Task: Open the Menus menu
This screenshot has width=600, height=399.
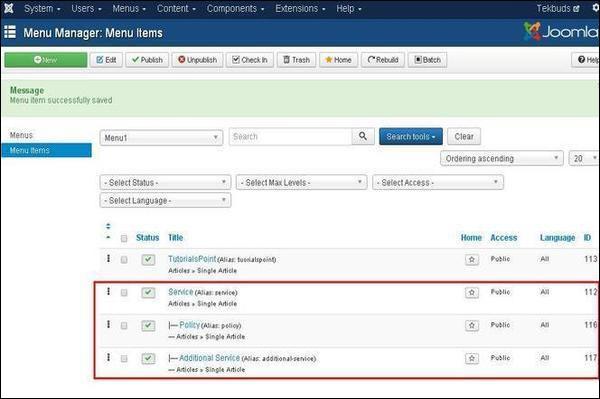Action: point(129,8)
